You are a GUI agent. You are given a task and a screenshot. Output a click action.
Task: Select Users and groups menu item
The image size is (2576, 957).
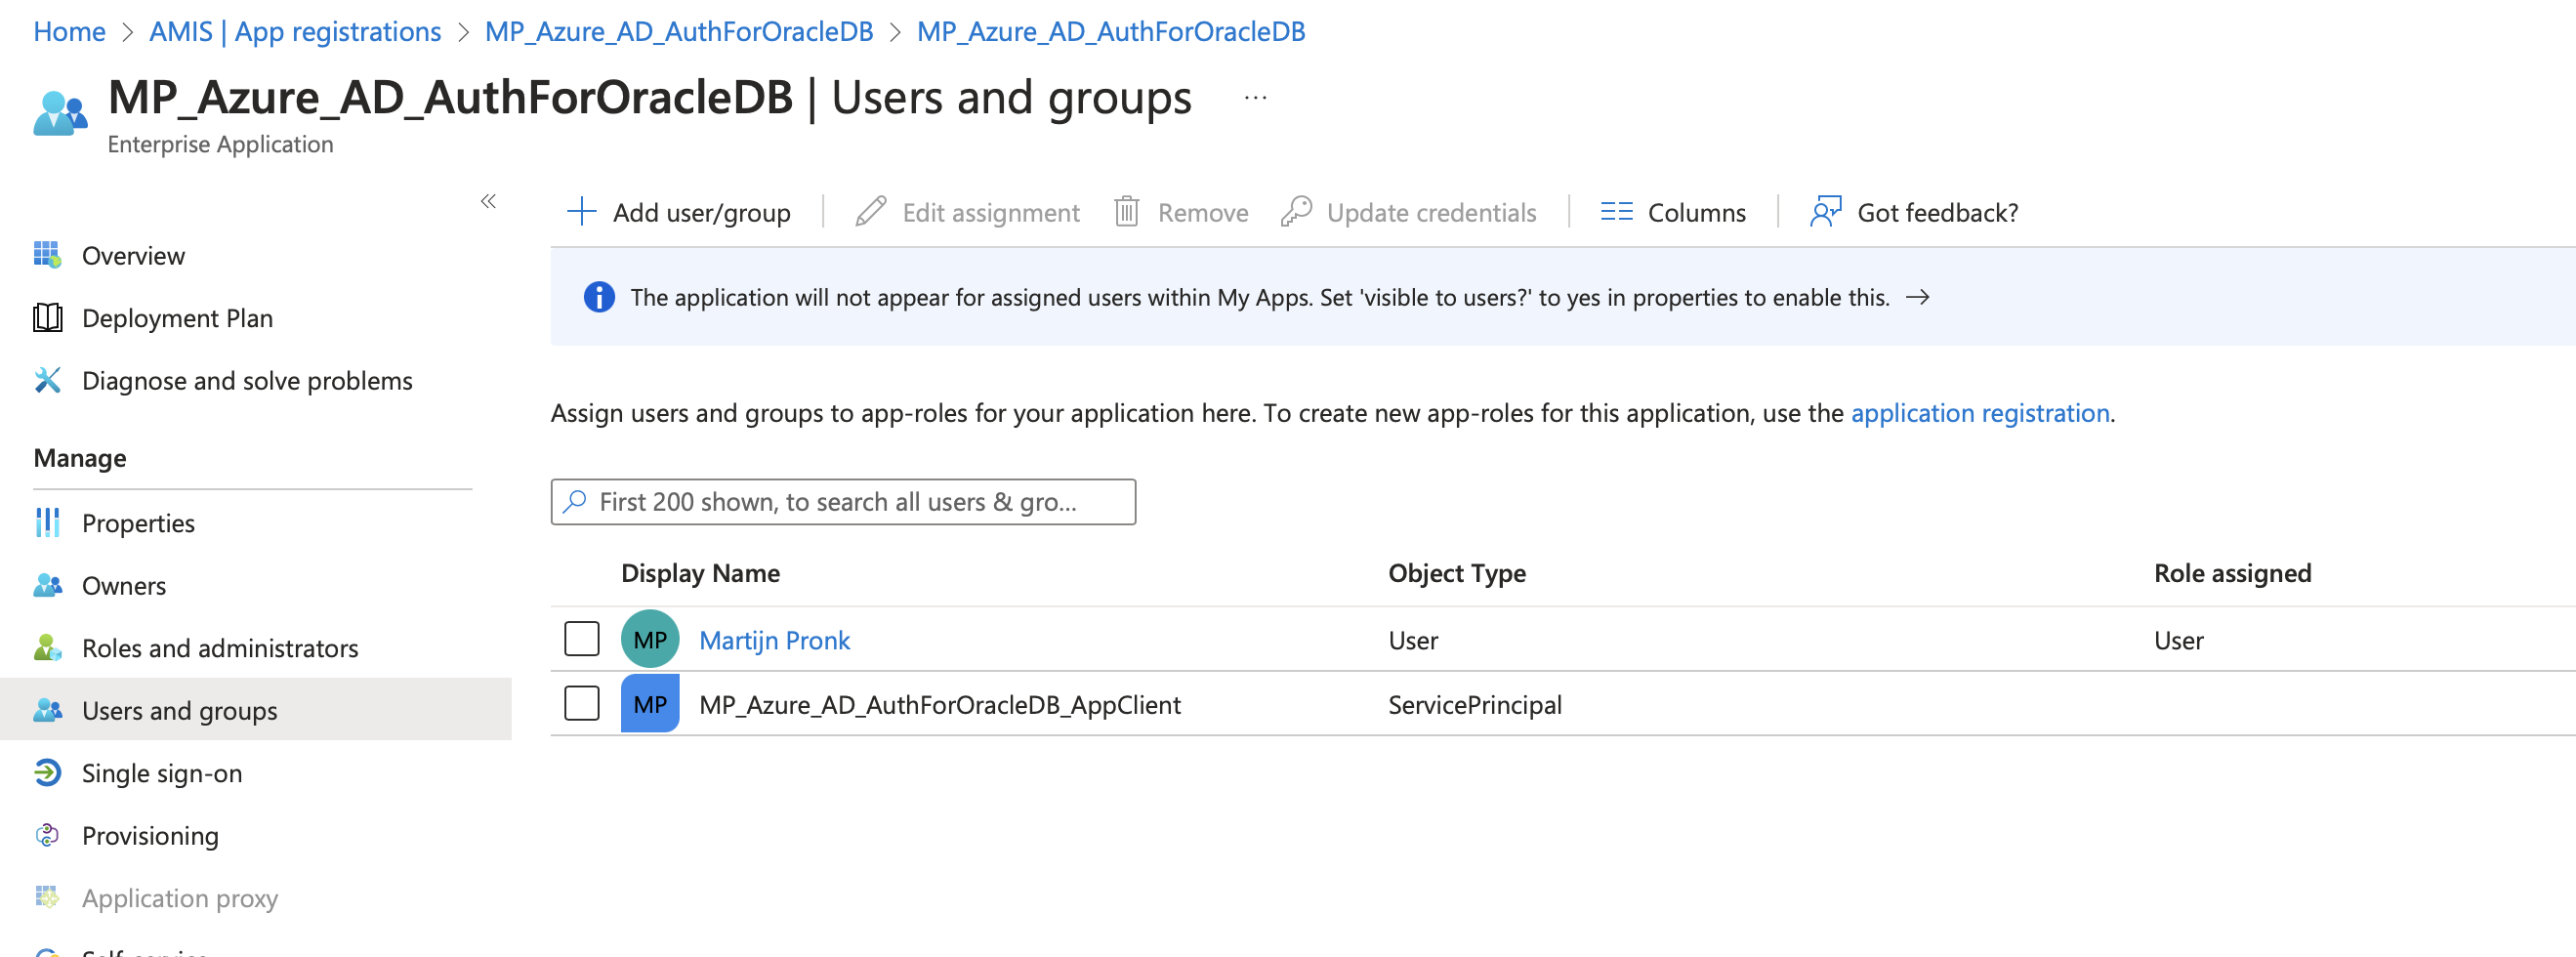(179, 711)
